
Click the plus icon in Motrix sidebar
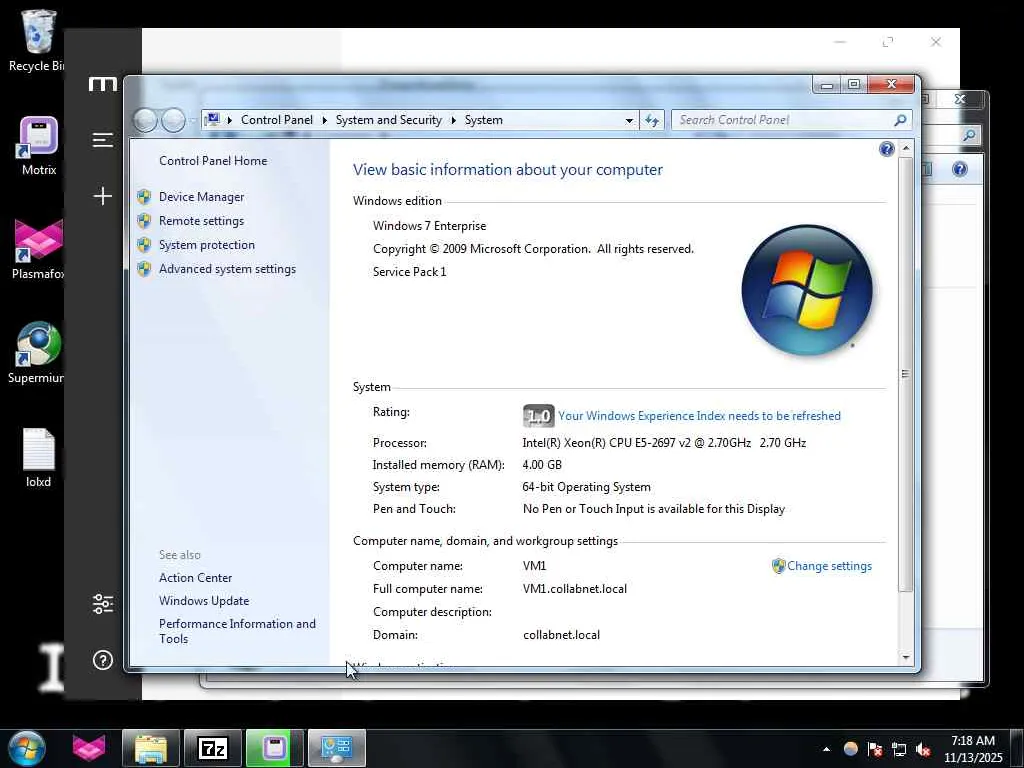[x=103, y=196]
